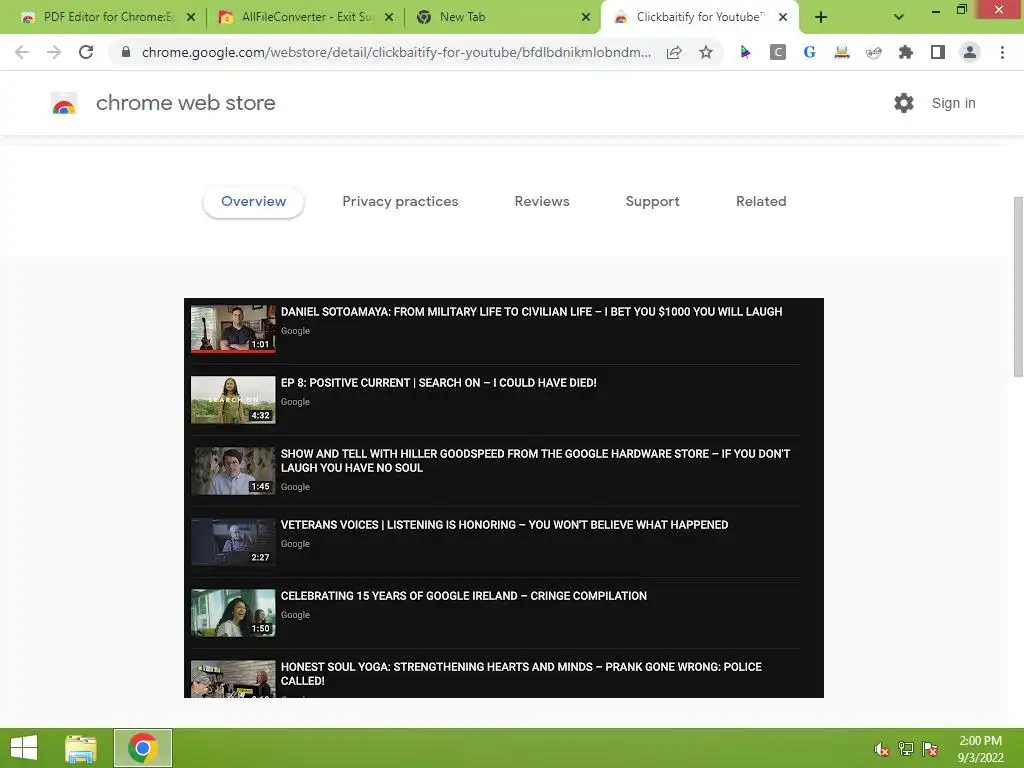This screenshot has width=1024, height=768.
Task: Open File Explorer from taskbar
Action: pos(81,748)
